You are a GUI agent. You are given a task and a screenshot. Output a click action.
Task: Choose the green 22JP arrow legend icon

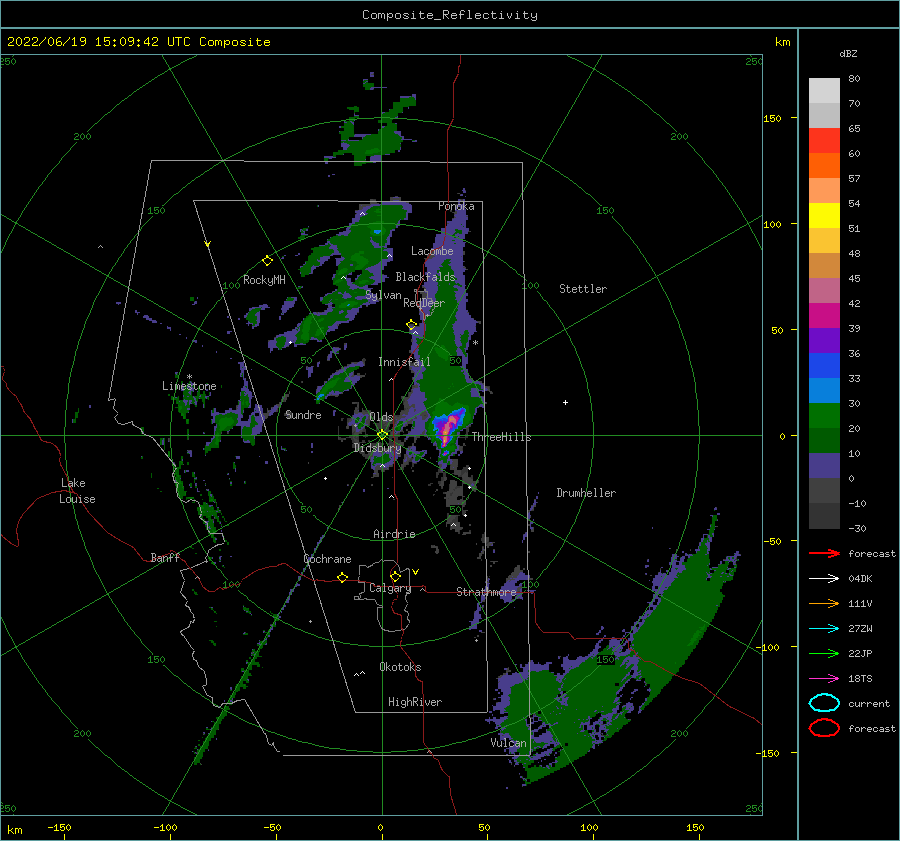click(x=824, y=653)
